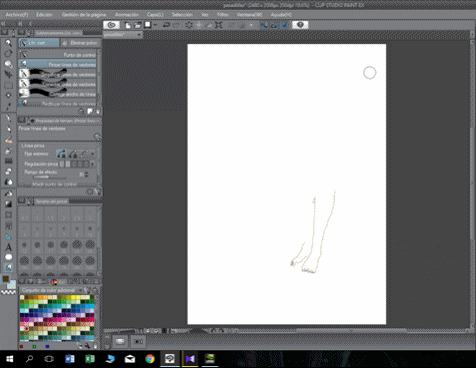Open Animación menu
Screen dimensions: 476x368
coord(127,15)
